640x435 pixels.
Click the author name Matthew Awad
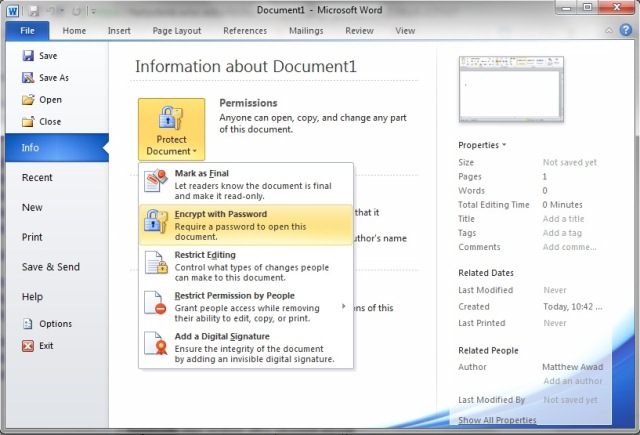(573, 367)
